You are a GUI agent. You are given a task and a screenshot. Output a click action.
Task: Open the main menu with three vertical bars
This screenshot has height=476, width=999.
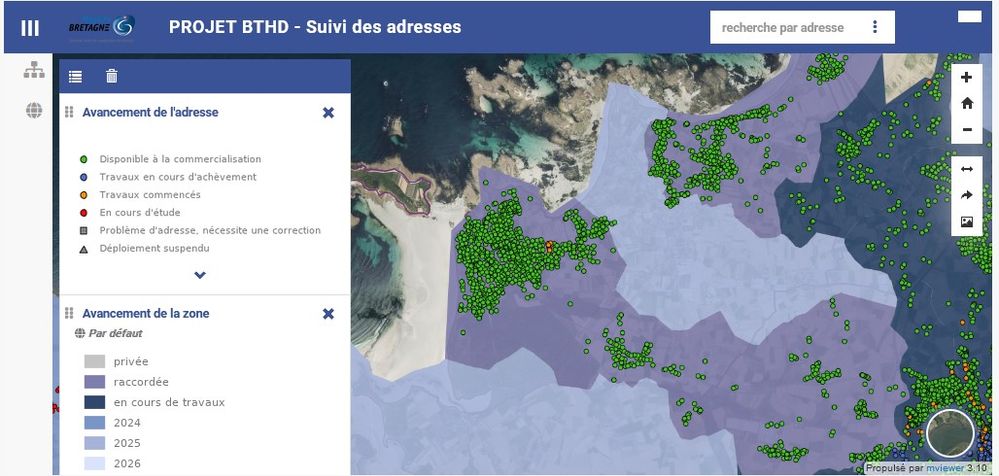[x=30, y=28]
